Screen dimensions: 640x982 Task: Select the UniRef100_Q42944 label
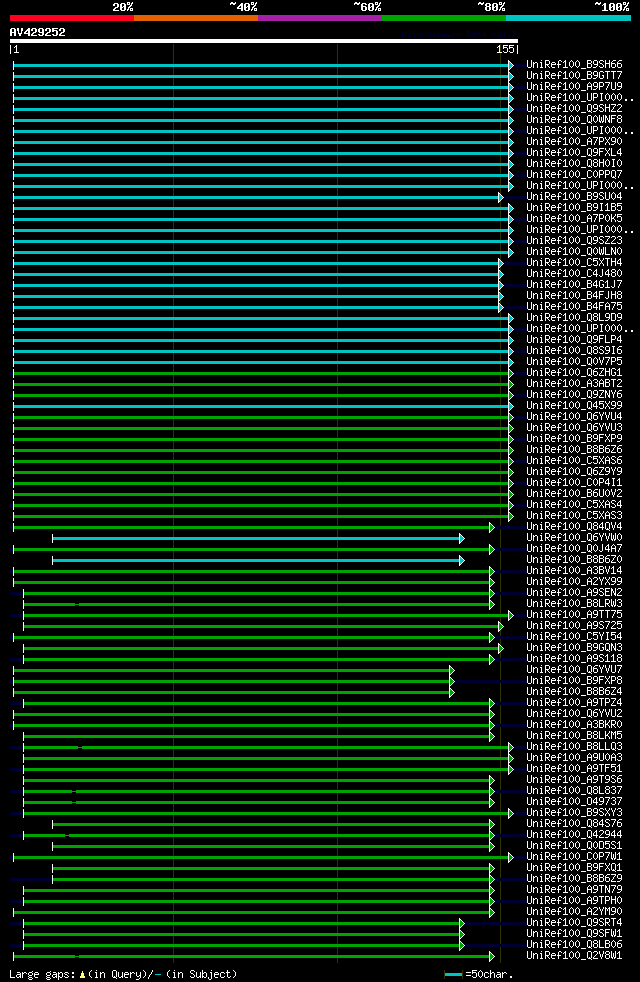pos(574,834)
